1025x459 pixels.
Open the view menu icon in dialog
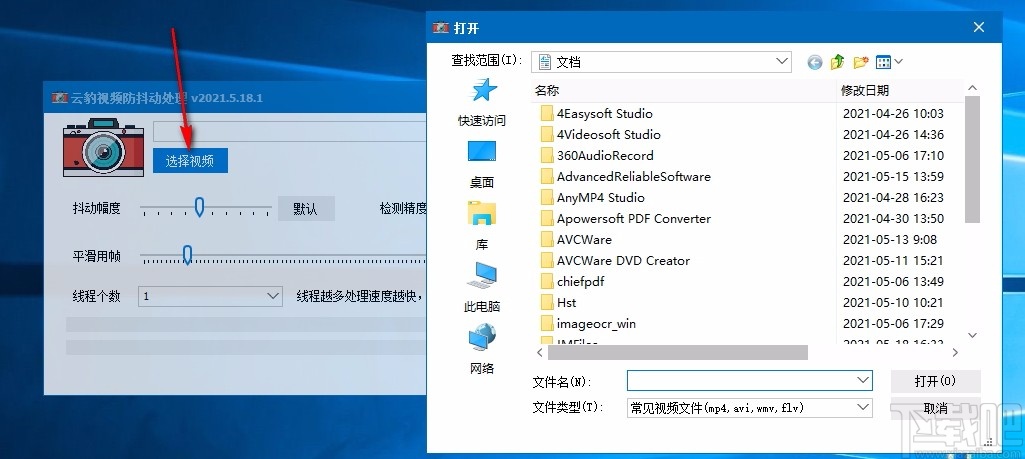point(889,62)
